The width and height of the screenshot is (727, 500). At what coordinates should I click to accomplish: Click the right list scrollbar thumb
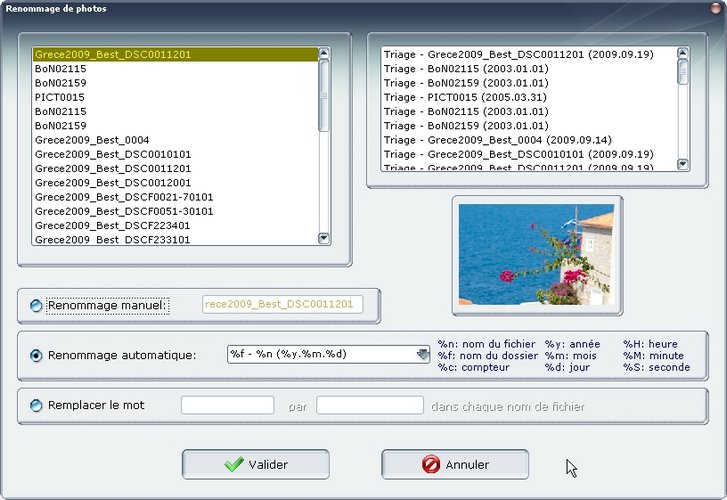[x=683, y=71]
